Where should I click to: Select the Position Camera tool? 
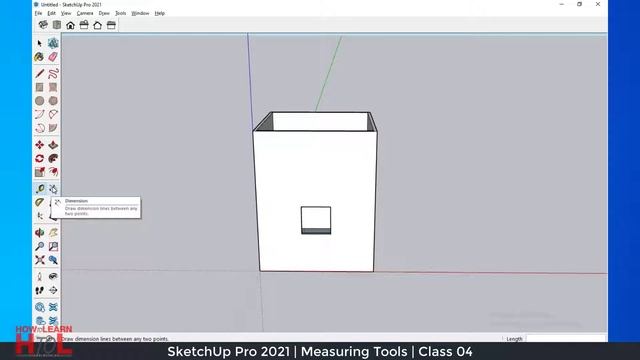[40, 277]
